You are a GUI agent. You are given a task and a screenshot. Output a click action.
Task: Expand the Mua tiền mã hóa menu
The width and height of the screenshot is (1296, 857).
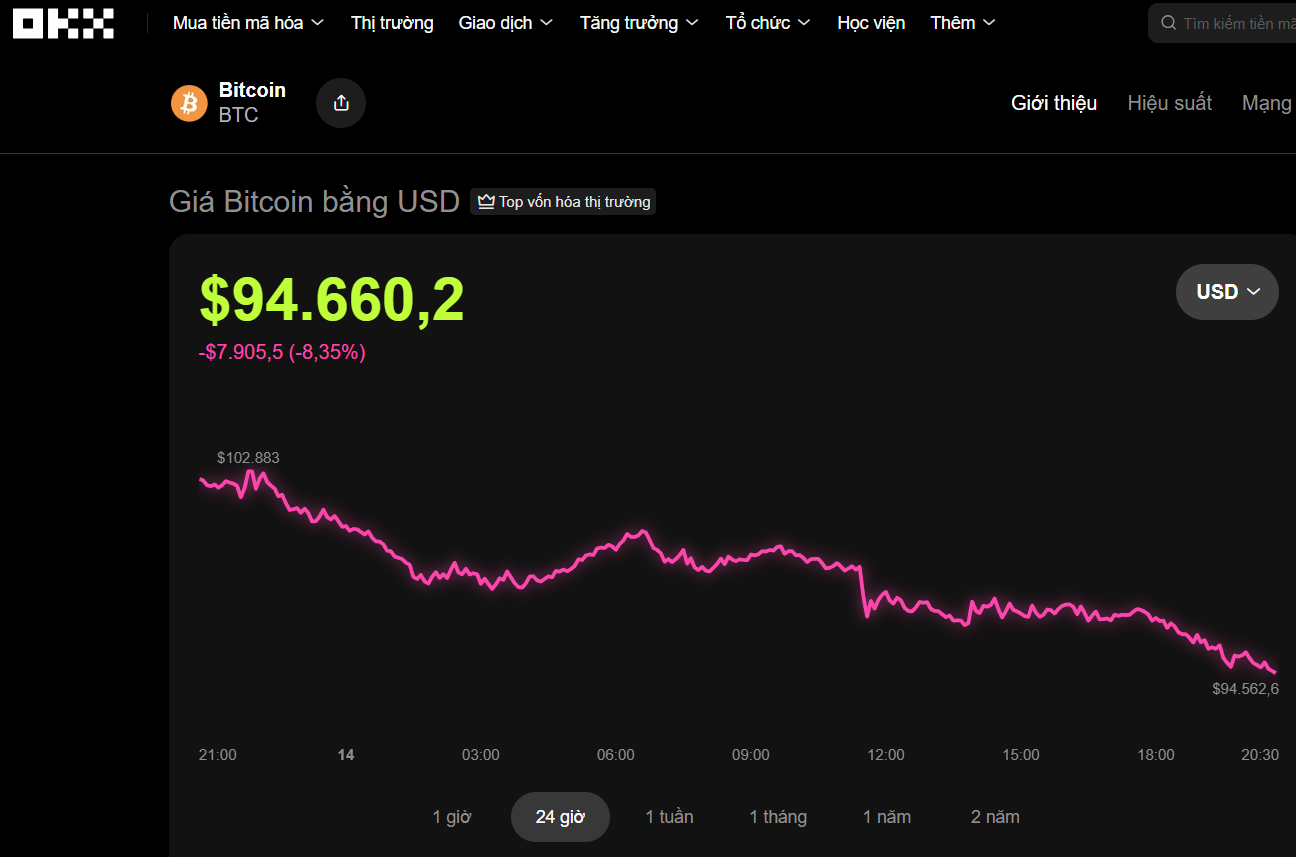[x=248, y=23]
